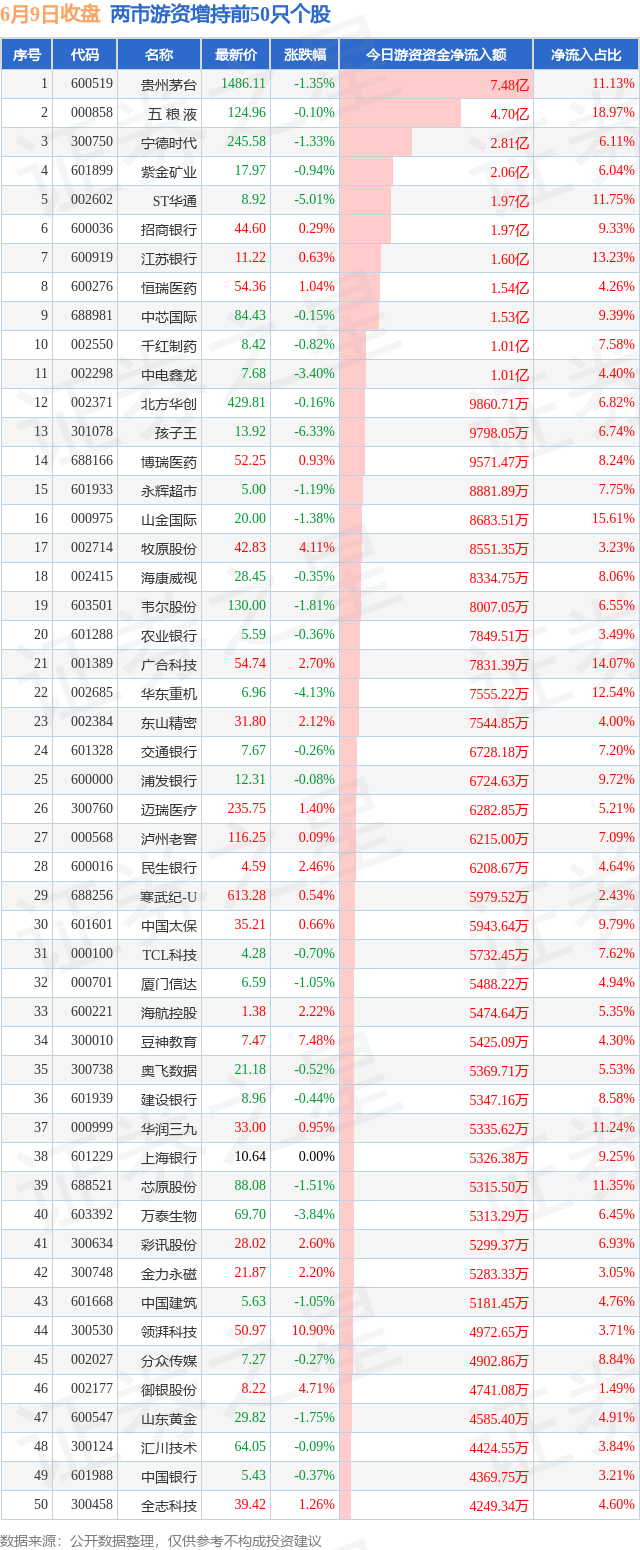
Task: Click stock name 千红制药
Action: (169, 346)
